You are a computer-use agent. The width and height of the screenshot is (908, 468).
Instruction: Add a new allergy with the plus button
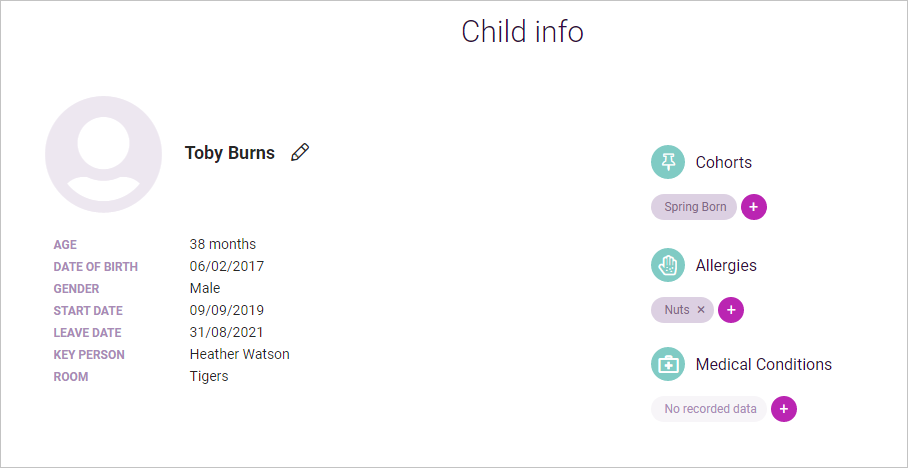(x=731, y=310)
